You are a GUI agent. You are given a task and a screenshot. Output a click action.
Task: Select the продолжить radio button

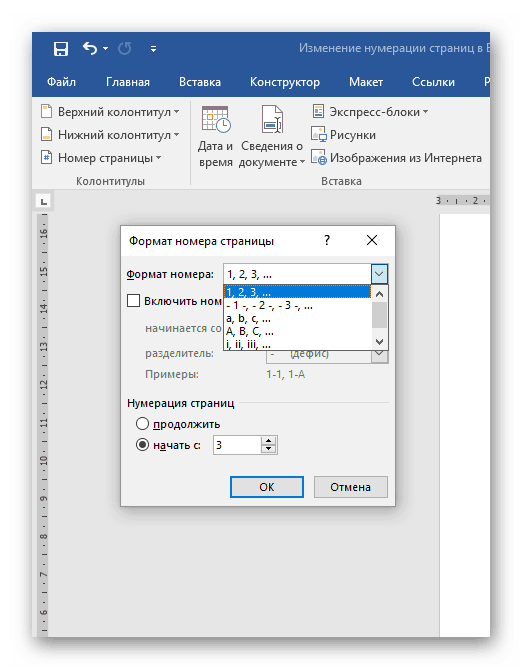point(142,424)
